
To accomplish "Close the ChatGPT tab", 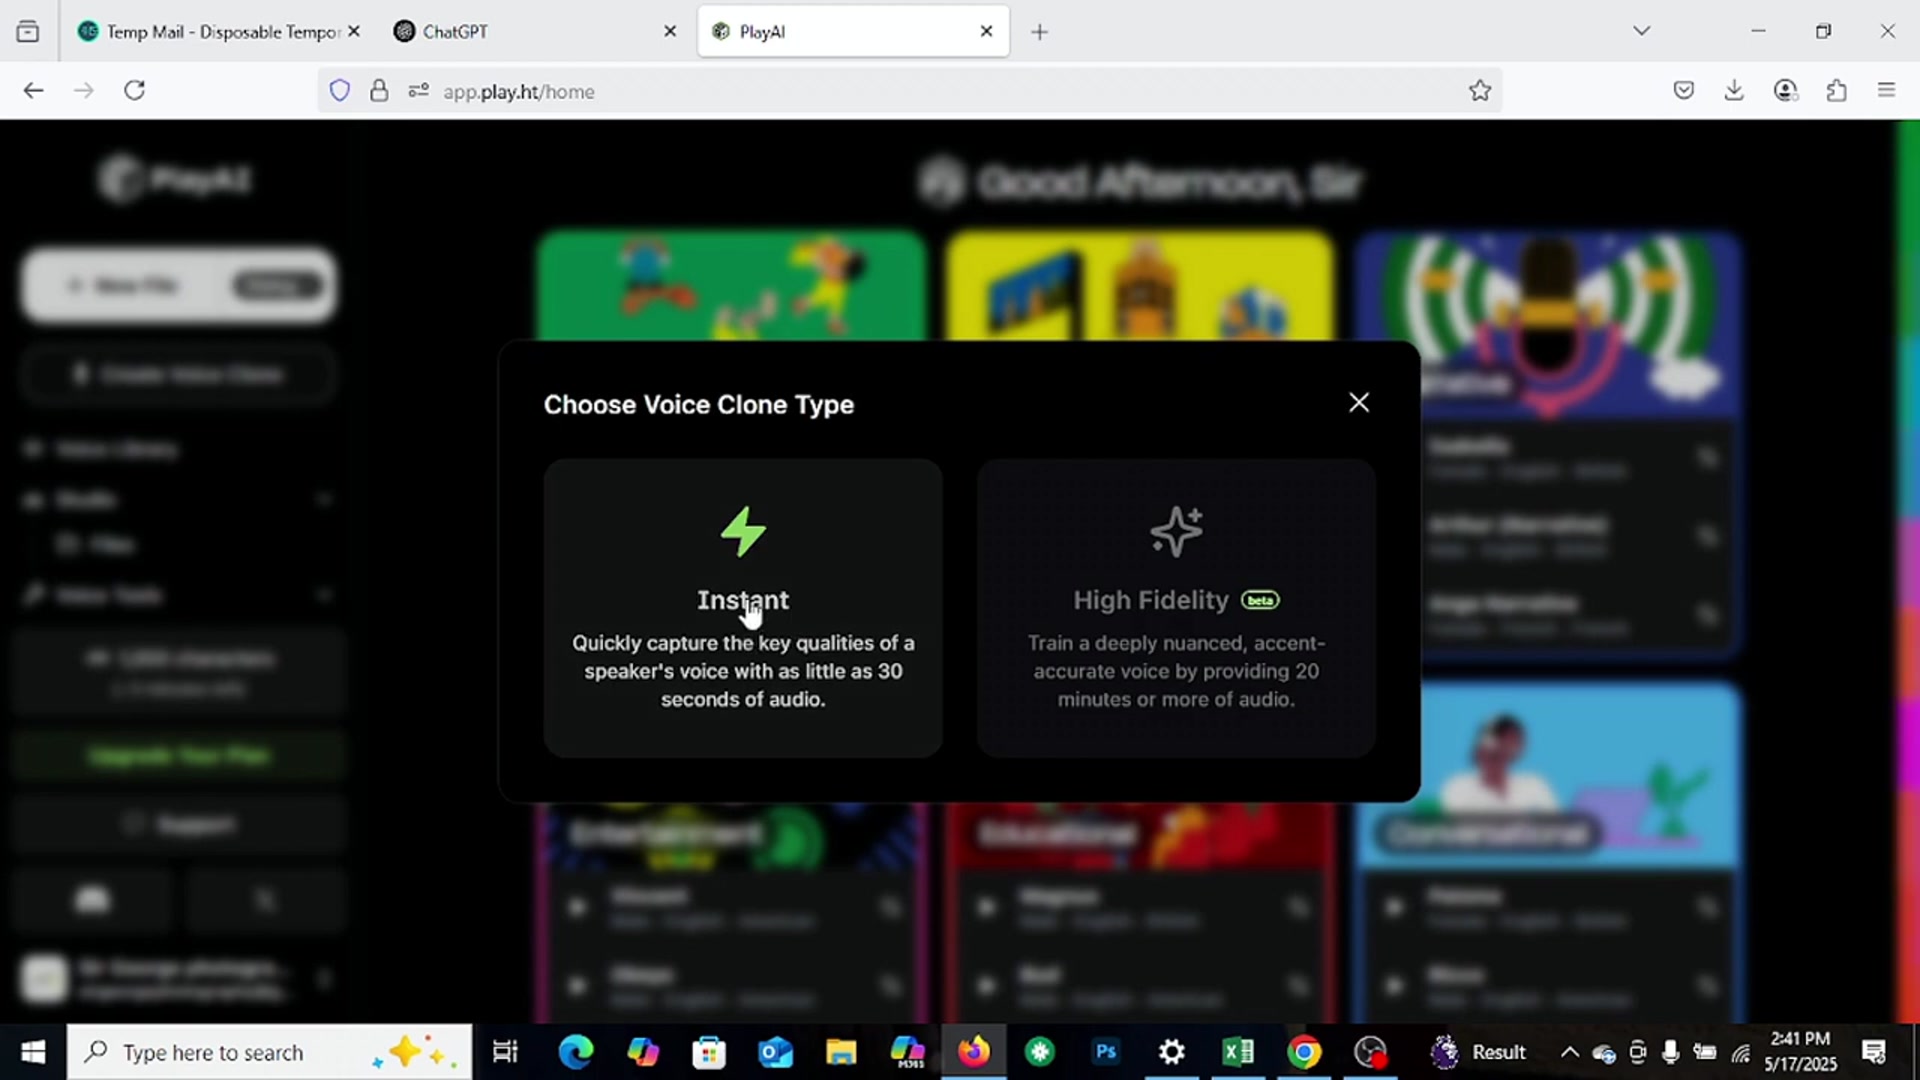I will point(670,32).
